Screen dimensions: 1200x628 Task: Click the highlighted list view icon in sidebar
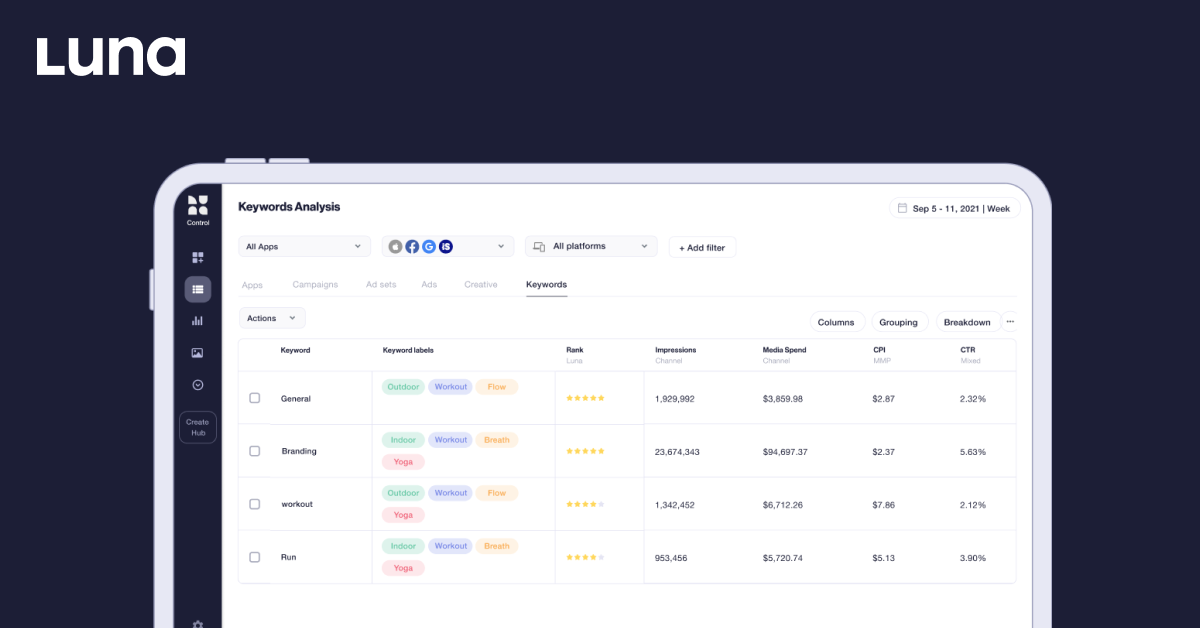[x=197, y=289]
